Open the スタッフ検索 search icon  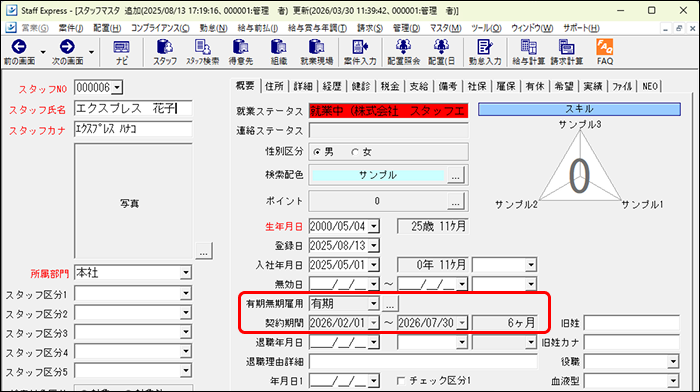(203, 47)
